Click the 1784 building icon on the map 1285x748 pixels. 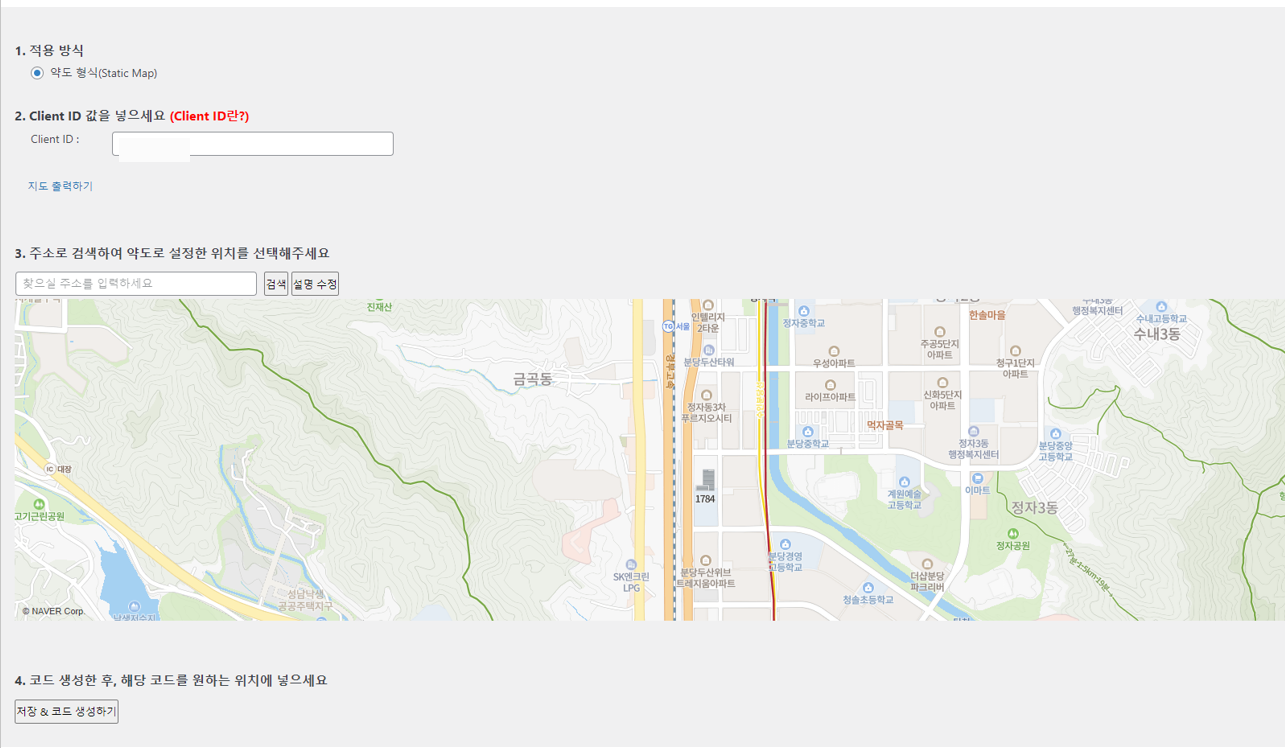click(x=706, y=480)
